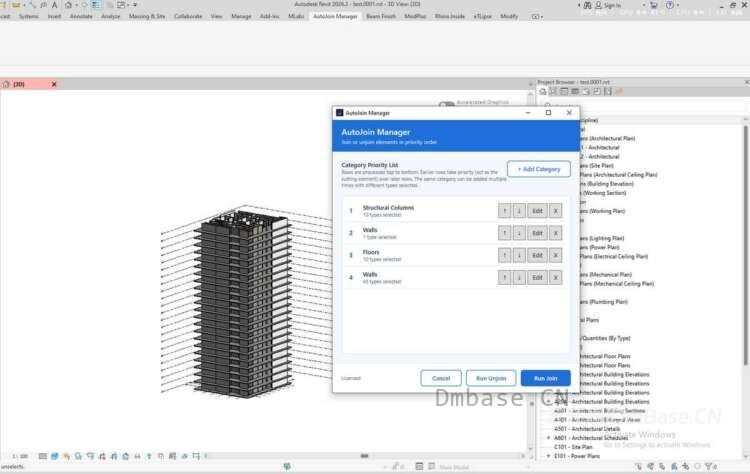This screenshot has width=750, height=474.
Task: Switch to the Collaborate tab
Action: point(188,16)
